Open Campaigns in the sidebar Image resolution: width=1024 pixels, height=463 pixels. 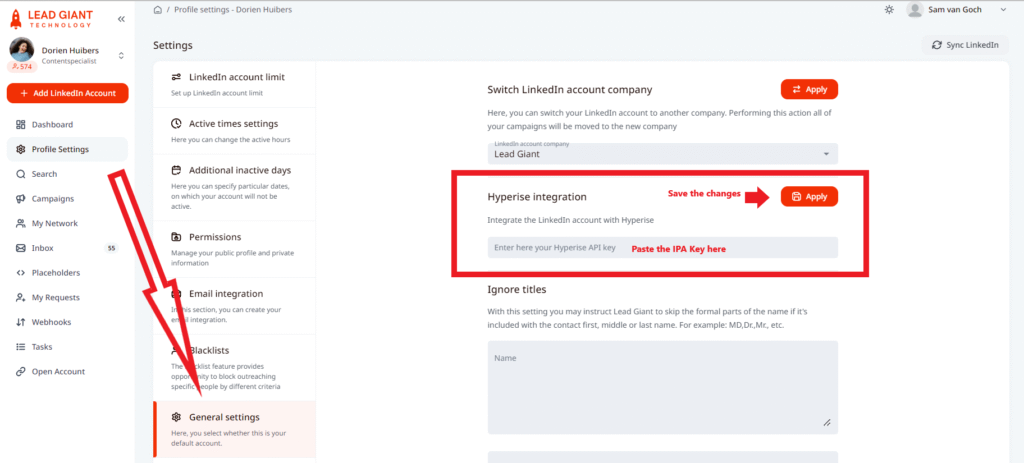point(52,199)
